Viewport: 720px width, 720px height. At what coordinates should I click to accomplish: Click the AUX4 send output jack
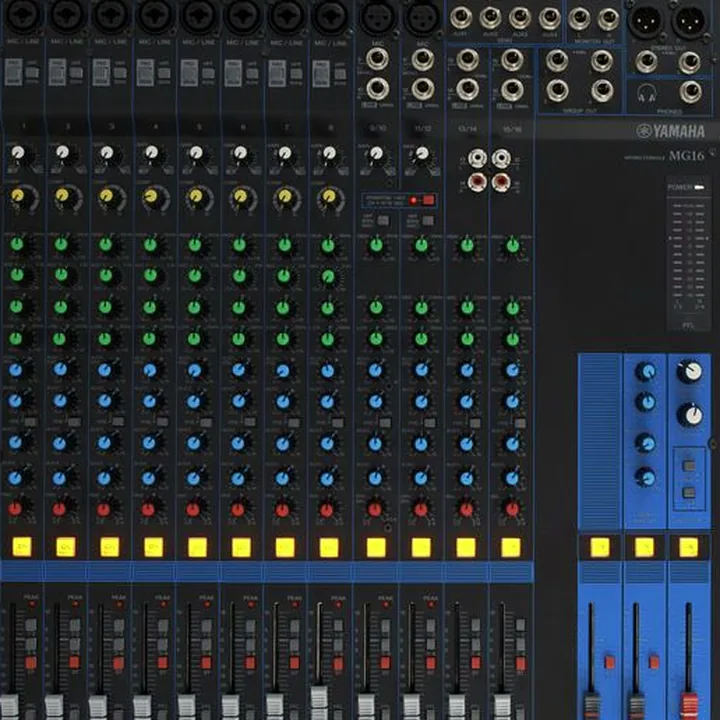click(549, 18)
